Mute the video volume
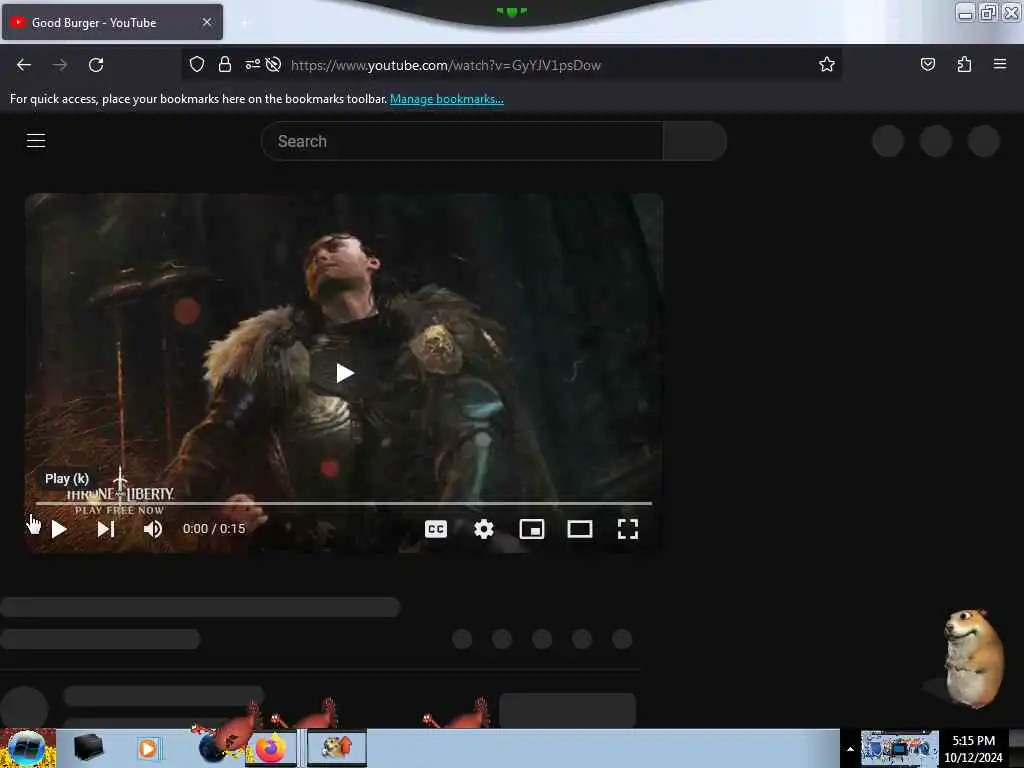 click(x=153, y=529)
